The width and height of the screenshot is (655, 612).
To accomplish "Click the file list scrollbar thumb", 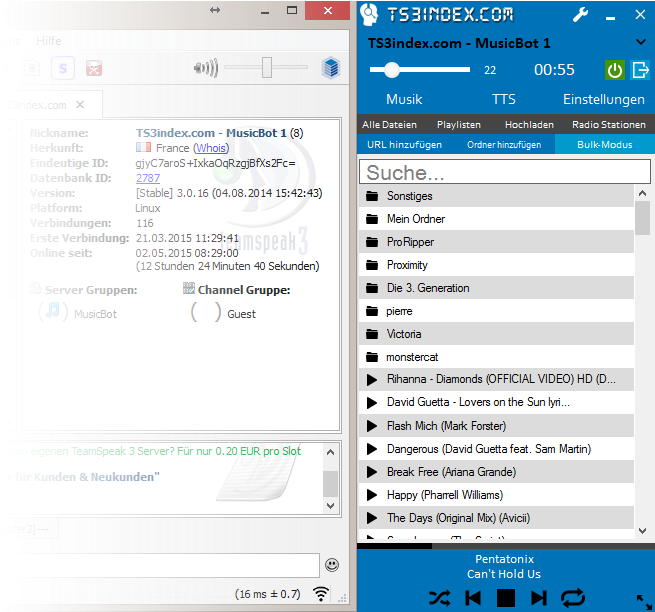I will pos(642,218).
